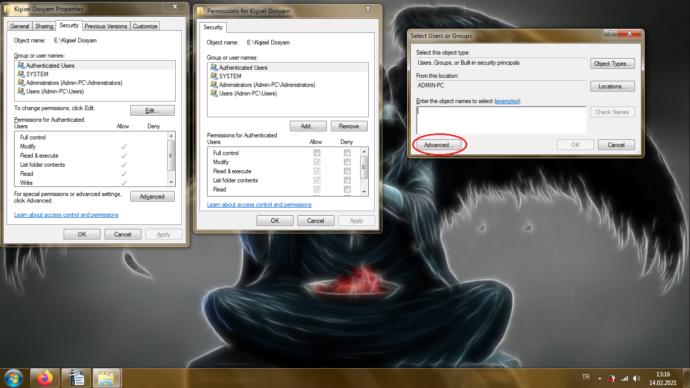Viewport: 690px width, 388px height.
Task: Select SYSTEM text in Permissions dialog list
Action: pos(230,76)
